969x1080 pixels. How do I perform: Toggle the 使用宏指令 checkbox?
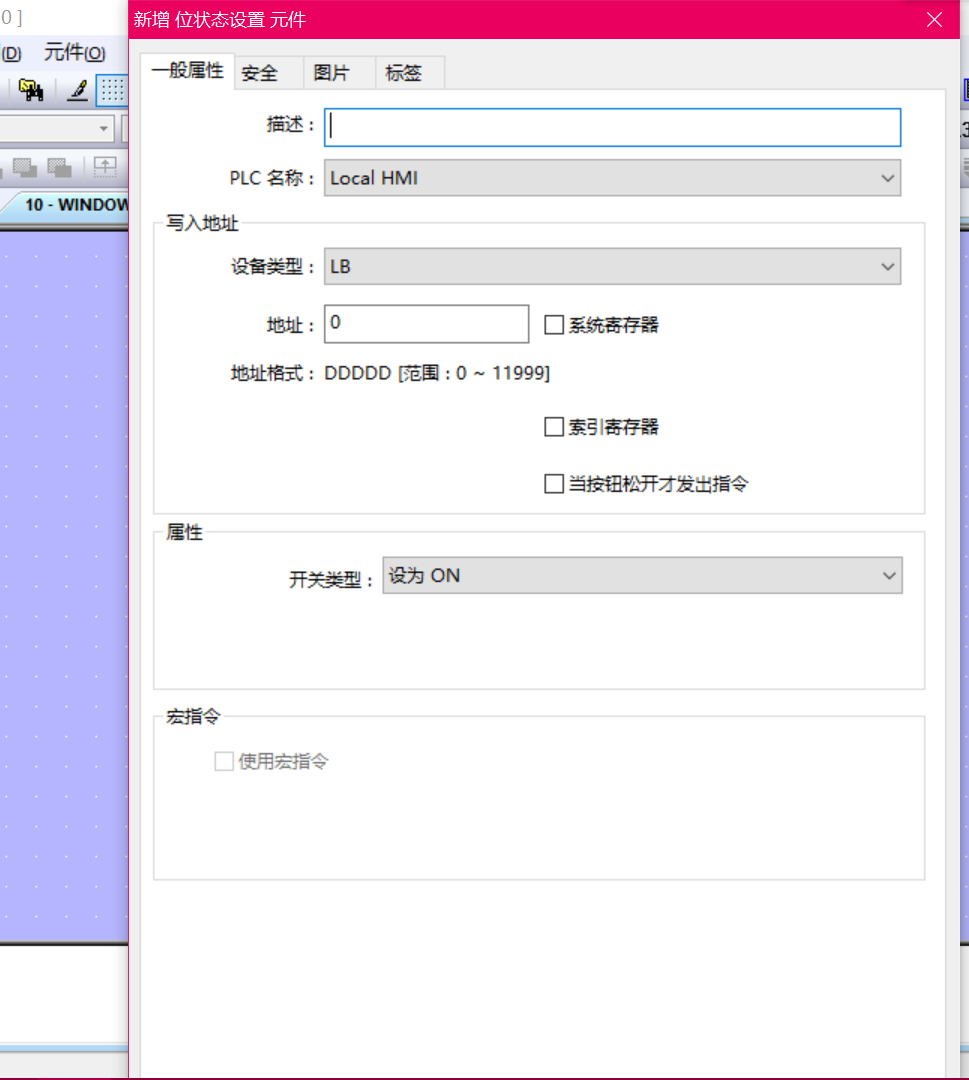click(224, 762)
